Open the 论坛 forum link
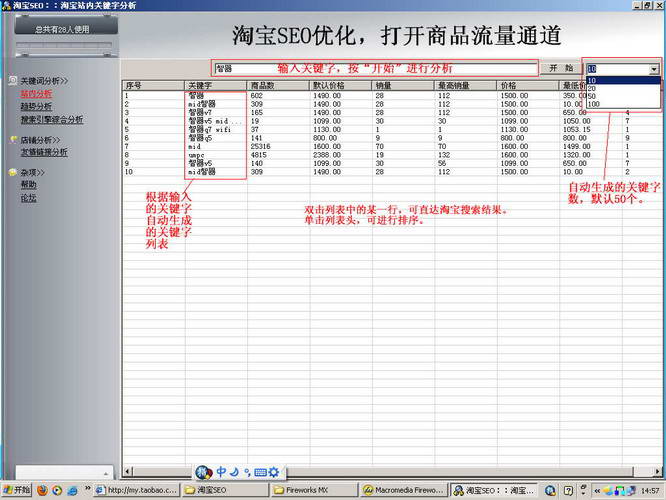 click(x=28, y=198)
